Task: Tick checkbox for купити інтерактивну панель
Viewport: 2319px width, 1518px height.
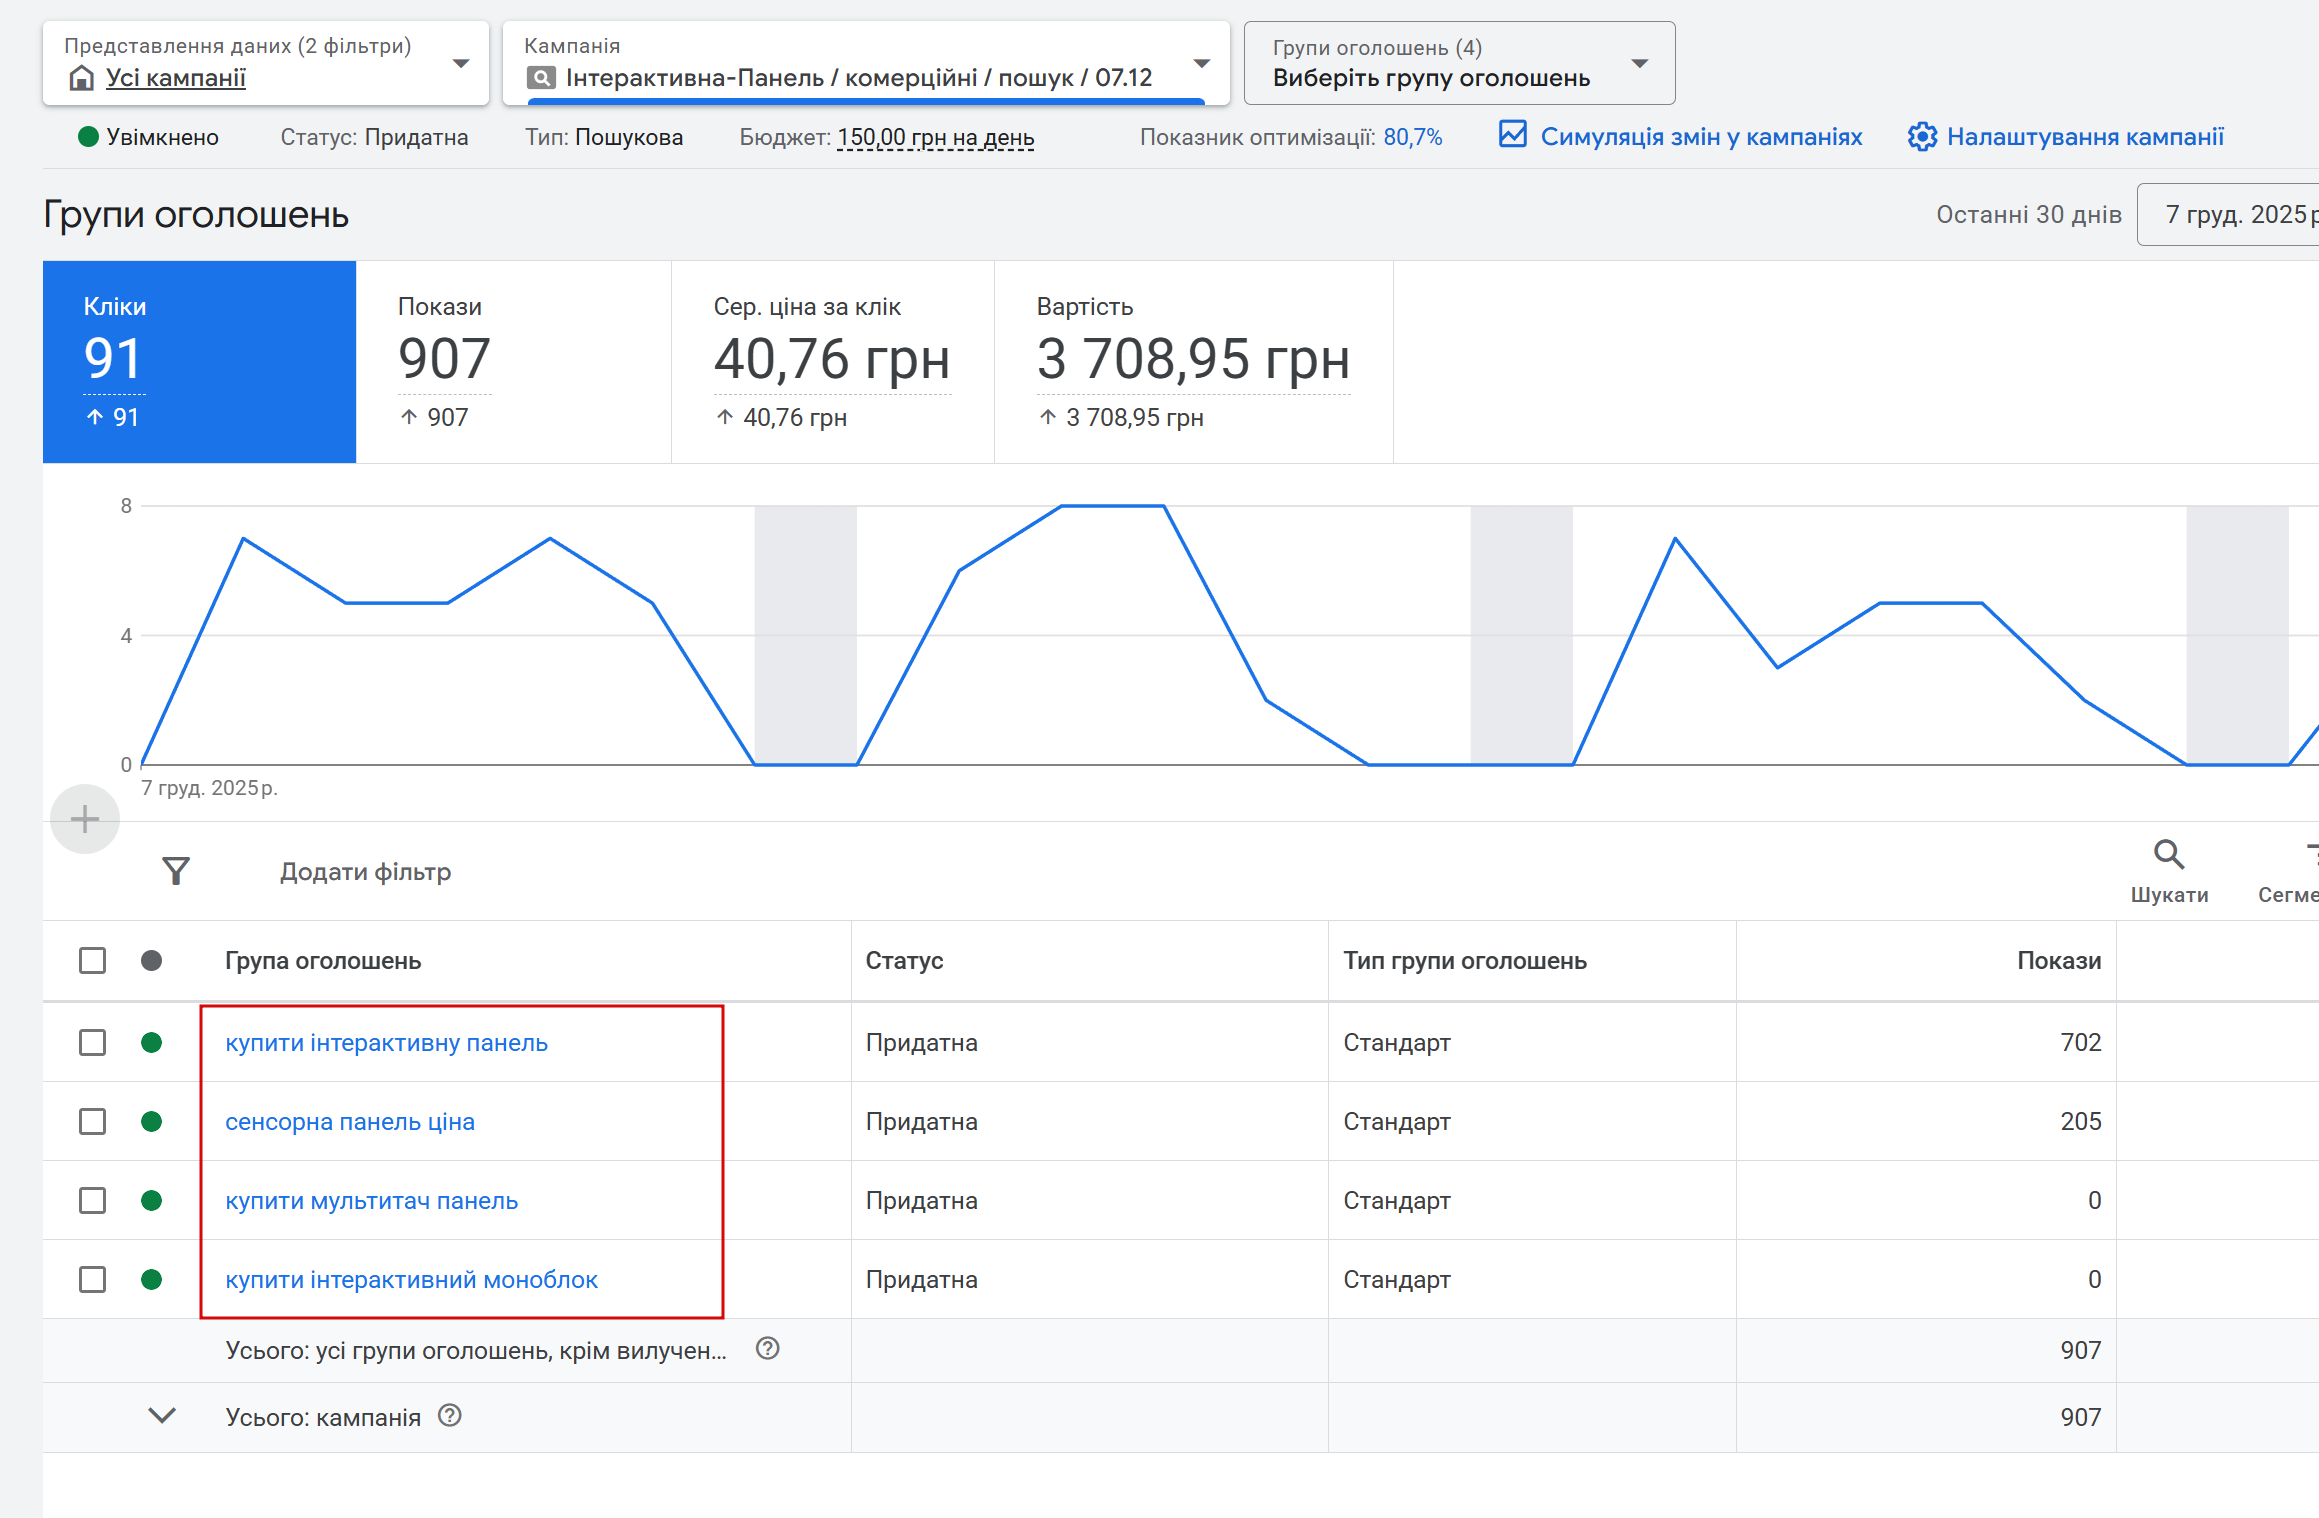Action: [93, 1043]
